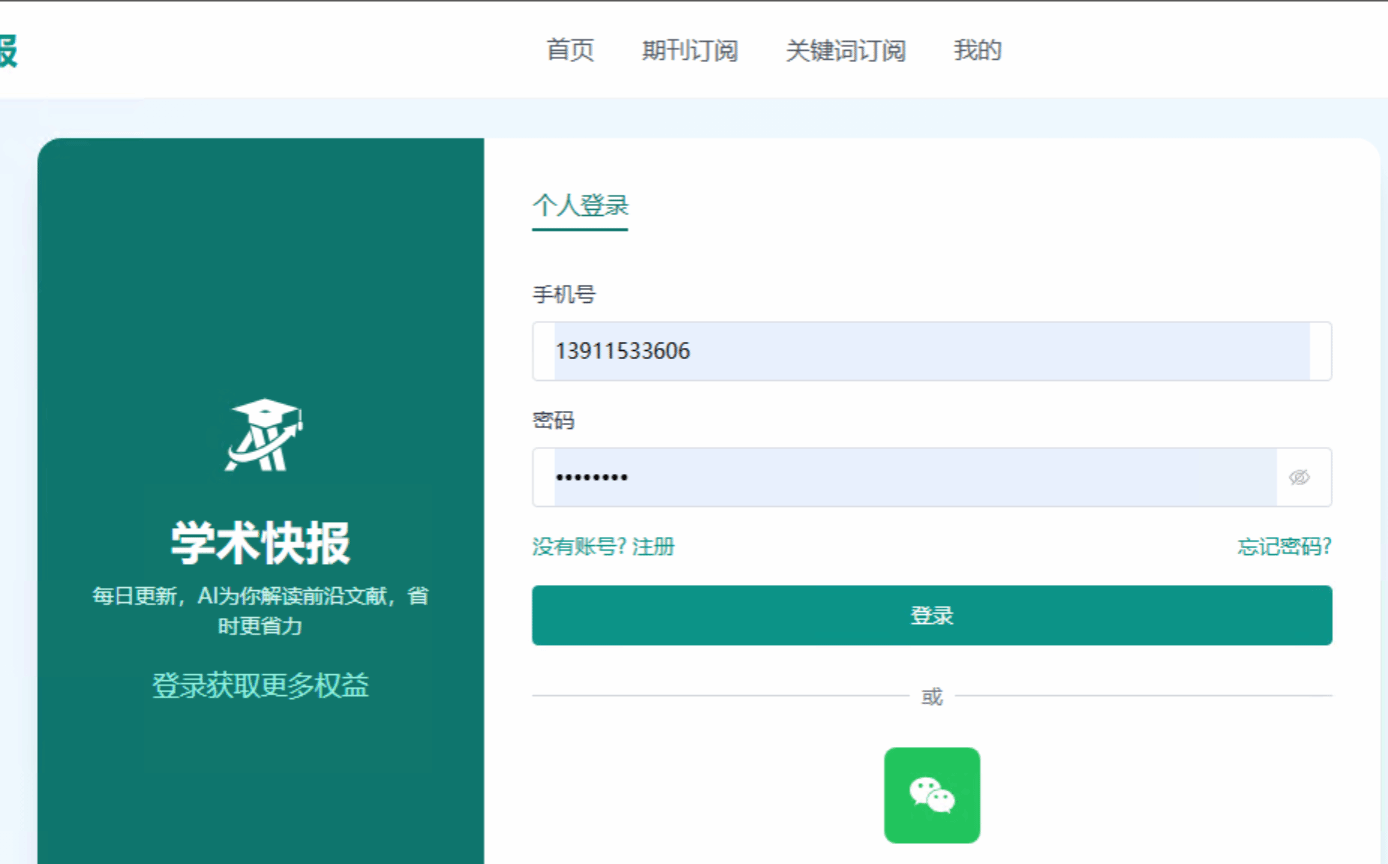
Task: Focus the 手机号 phone number field
Action: click(x=930, y=351)
